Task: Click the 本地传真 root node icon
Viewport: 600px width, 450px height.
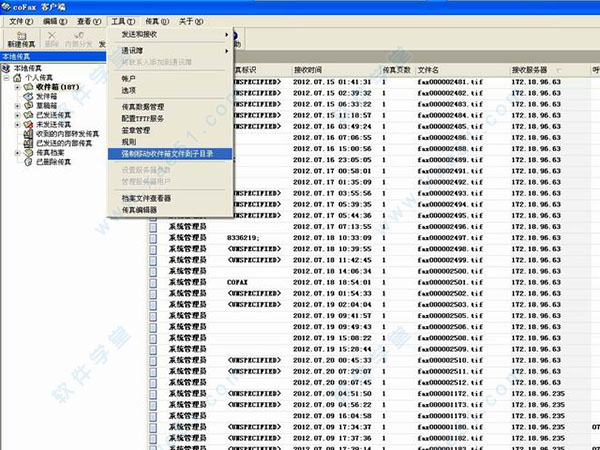Action: click(7, 68)
